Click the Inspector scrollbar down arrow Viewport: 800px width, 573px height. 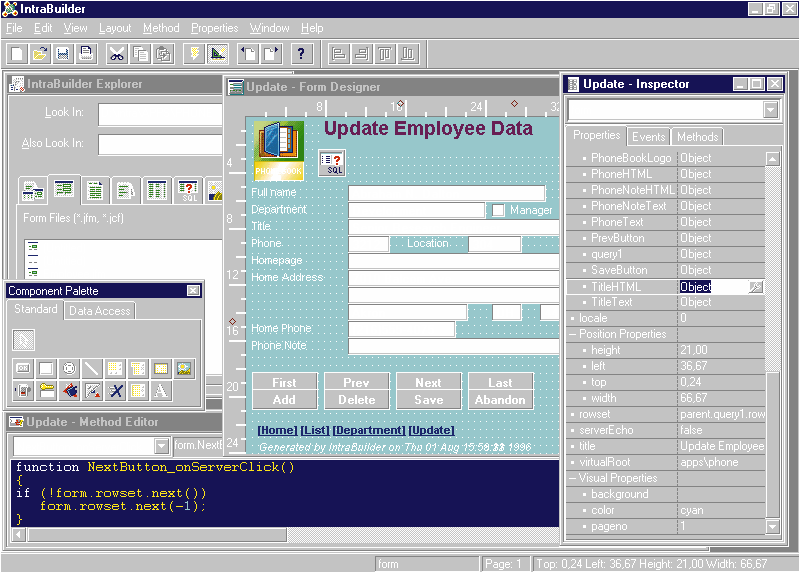[772, 527]
